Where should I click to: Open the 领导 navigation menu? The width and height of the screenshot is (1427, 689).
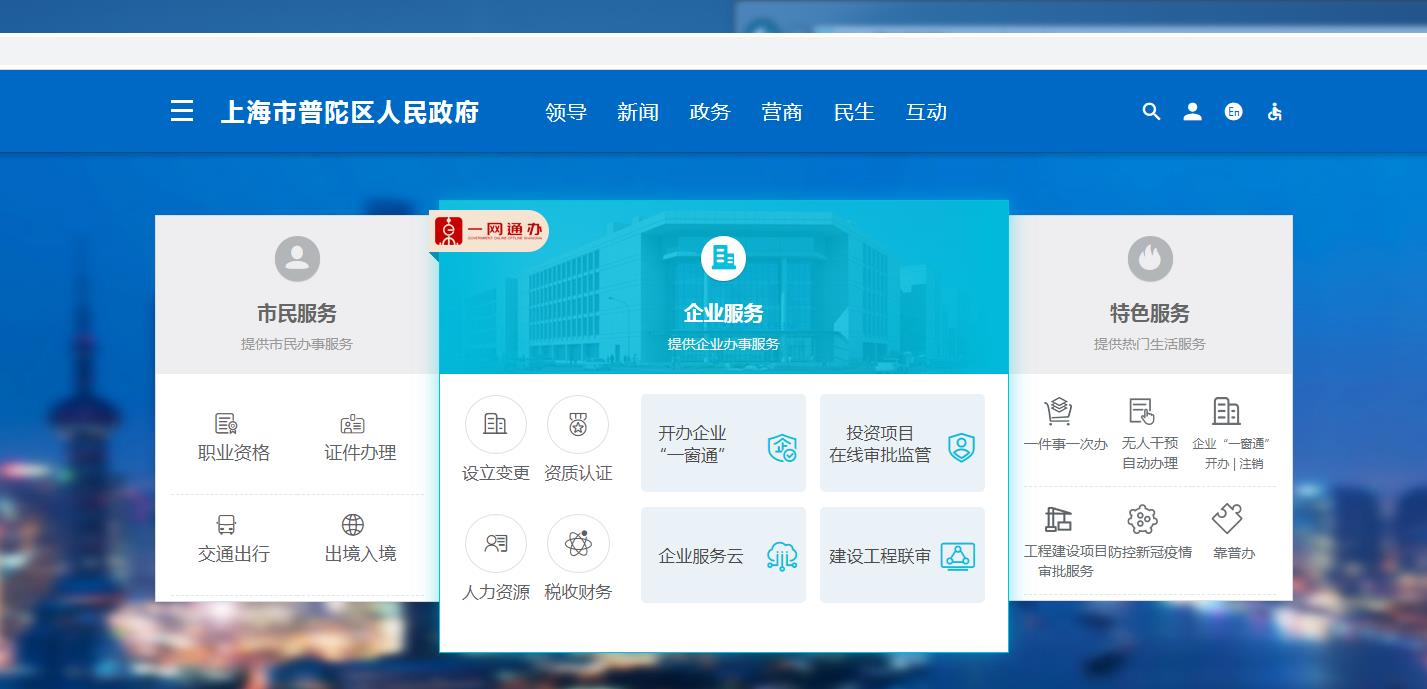click(x=566, y=112)
